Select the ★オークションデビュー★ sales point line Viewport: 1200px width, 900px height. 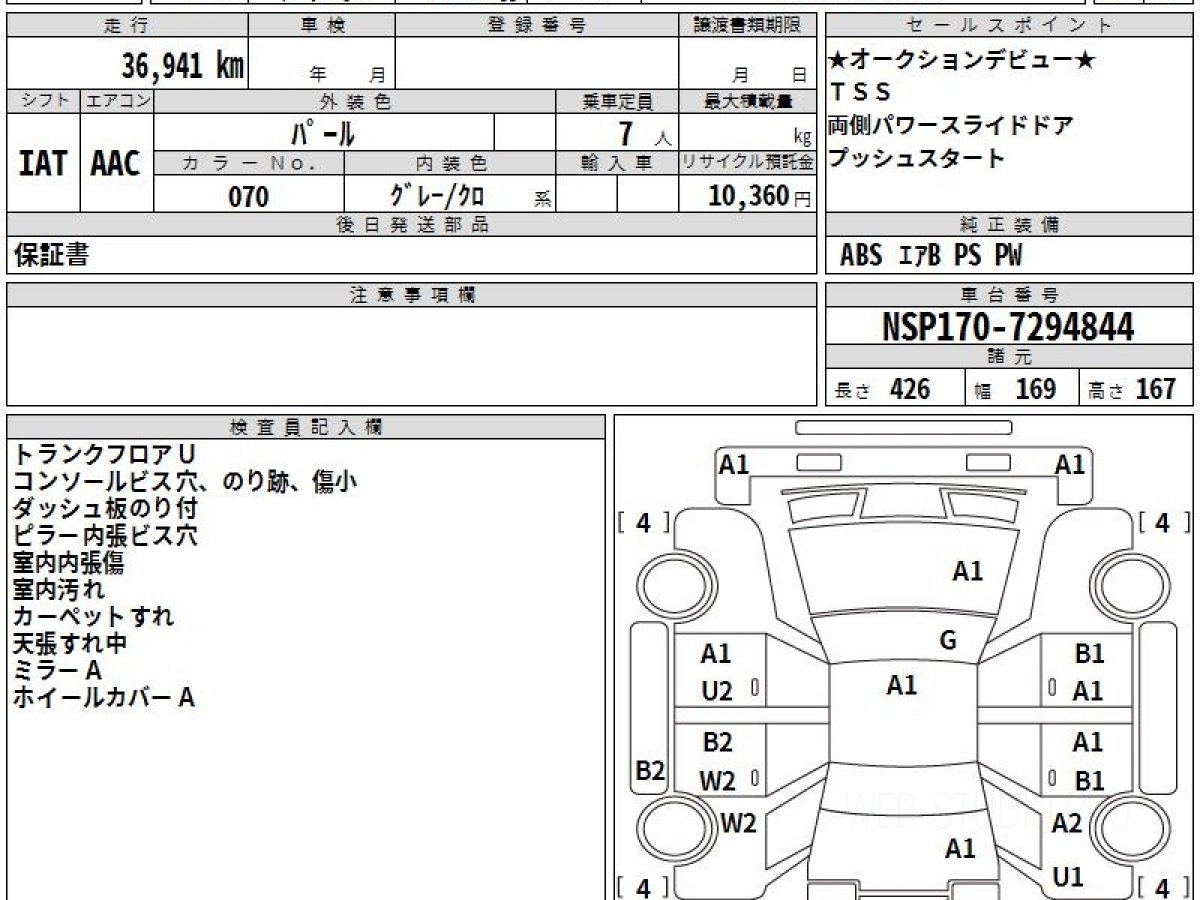962,61
